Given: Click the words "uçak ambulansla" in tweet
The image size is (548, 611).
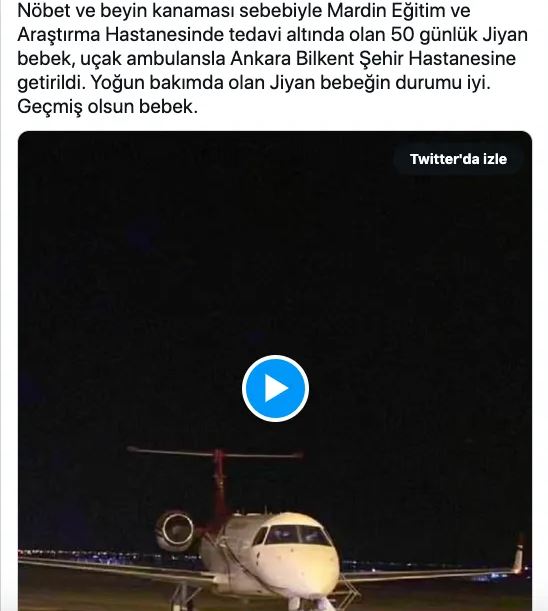Looking at the screenshot, I should 152,58.
